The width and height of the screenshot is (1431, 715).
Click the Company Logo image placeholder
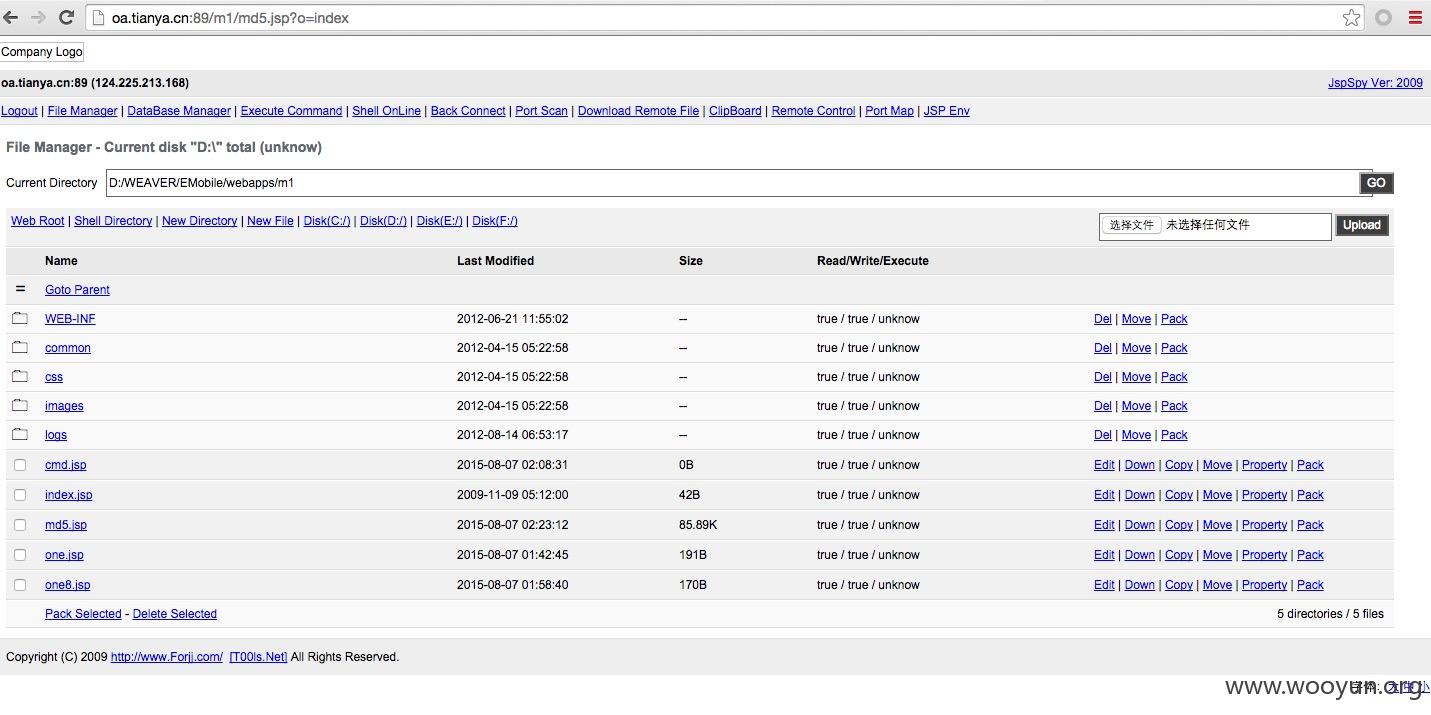[x=42, y=52]
